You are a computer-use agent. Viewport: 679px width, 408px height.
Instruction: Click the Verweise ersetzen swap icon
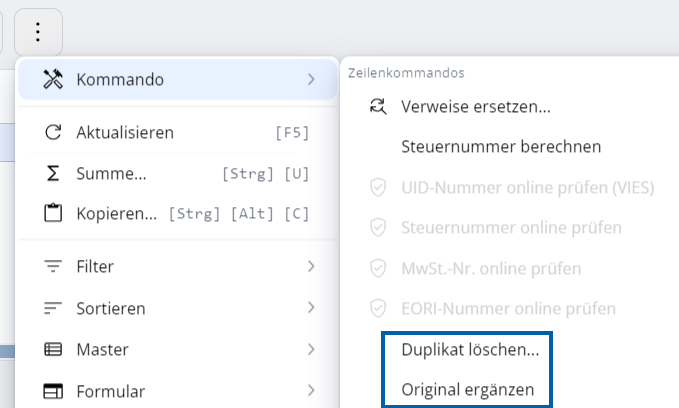(378, 106)
